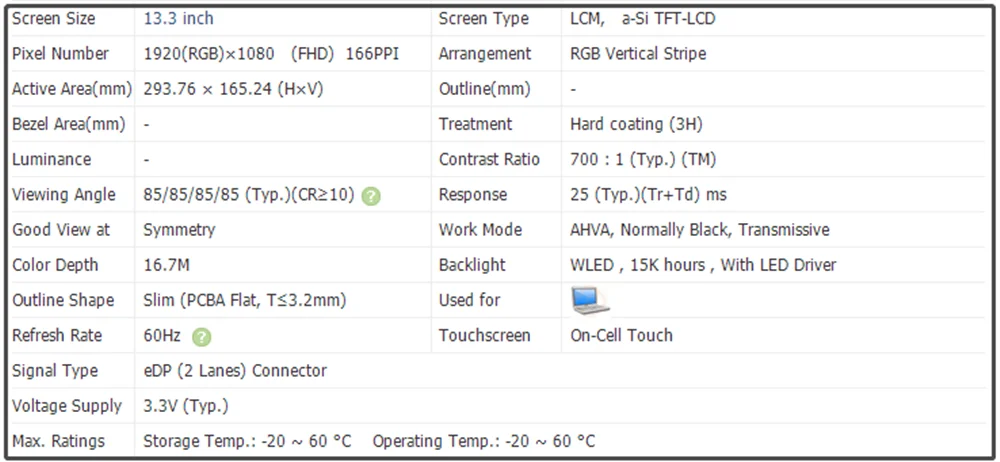Click the Max. Ratings label

(x=58, y=441)
